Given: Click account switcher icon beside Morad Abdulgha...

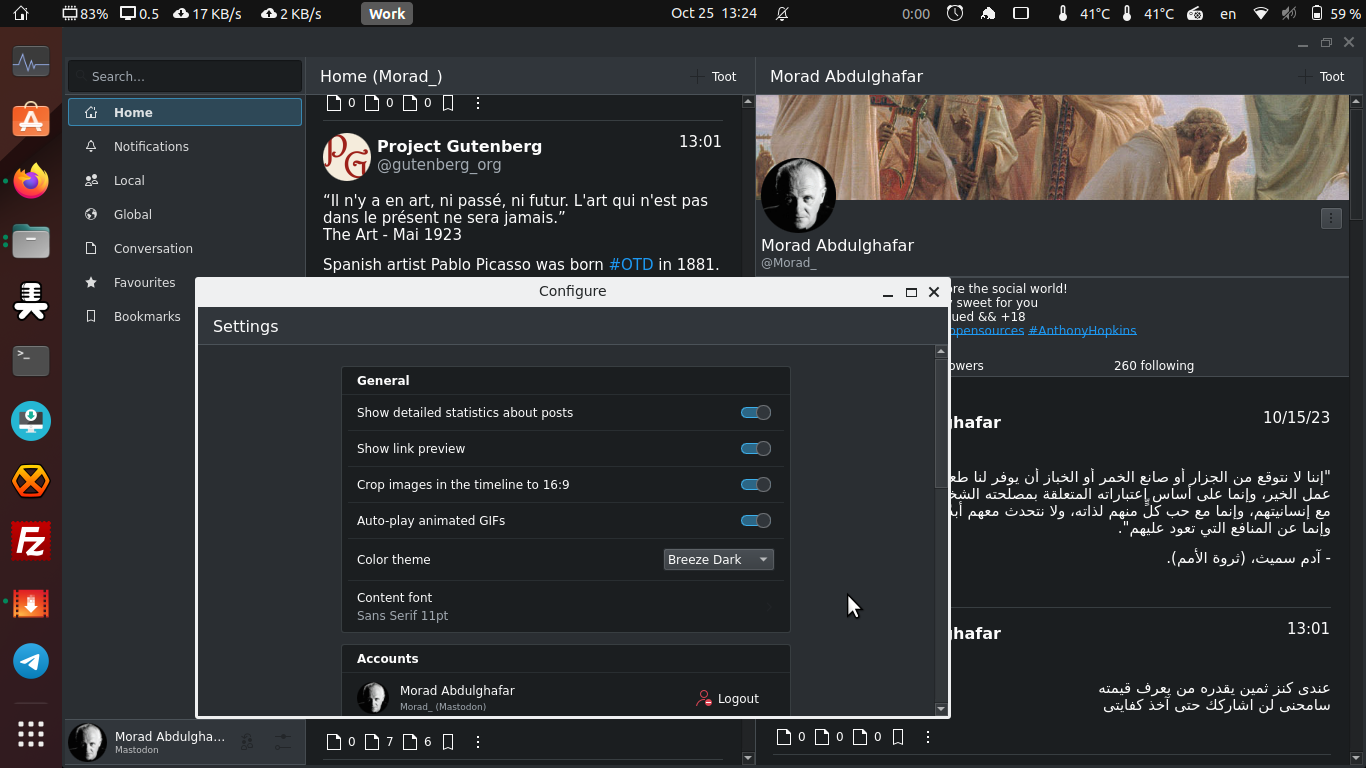Looking at the screenshot, I should click(x=246, y=742).
